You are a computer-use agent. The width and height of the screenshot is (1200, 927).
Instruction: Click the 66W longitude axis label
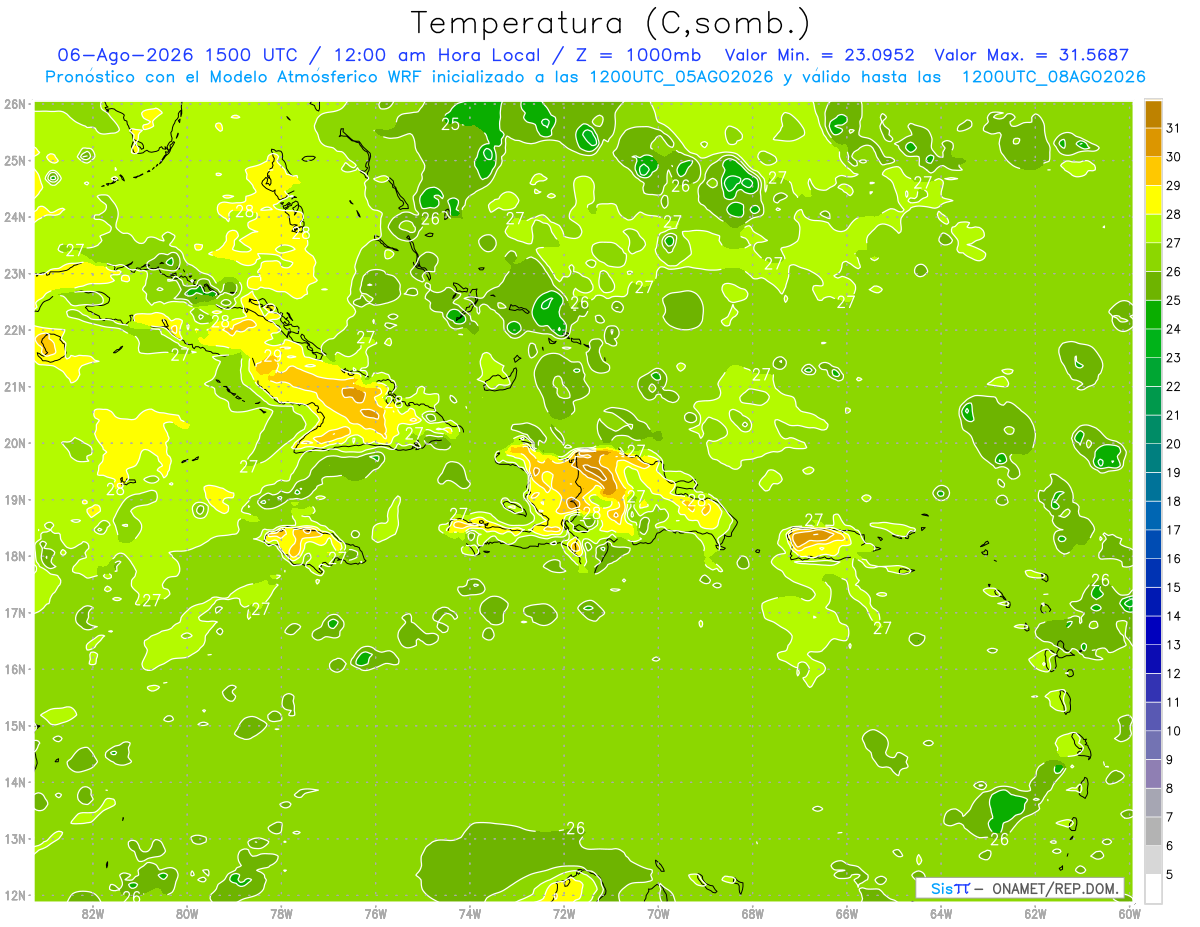tap(847, 913)
